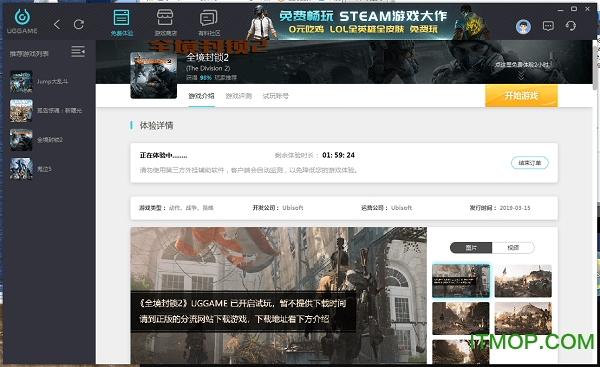
Task: Close the UGGAME window
Action: pos(587,9)
